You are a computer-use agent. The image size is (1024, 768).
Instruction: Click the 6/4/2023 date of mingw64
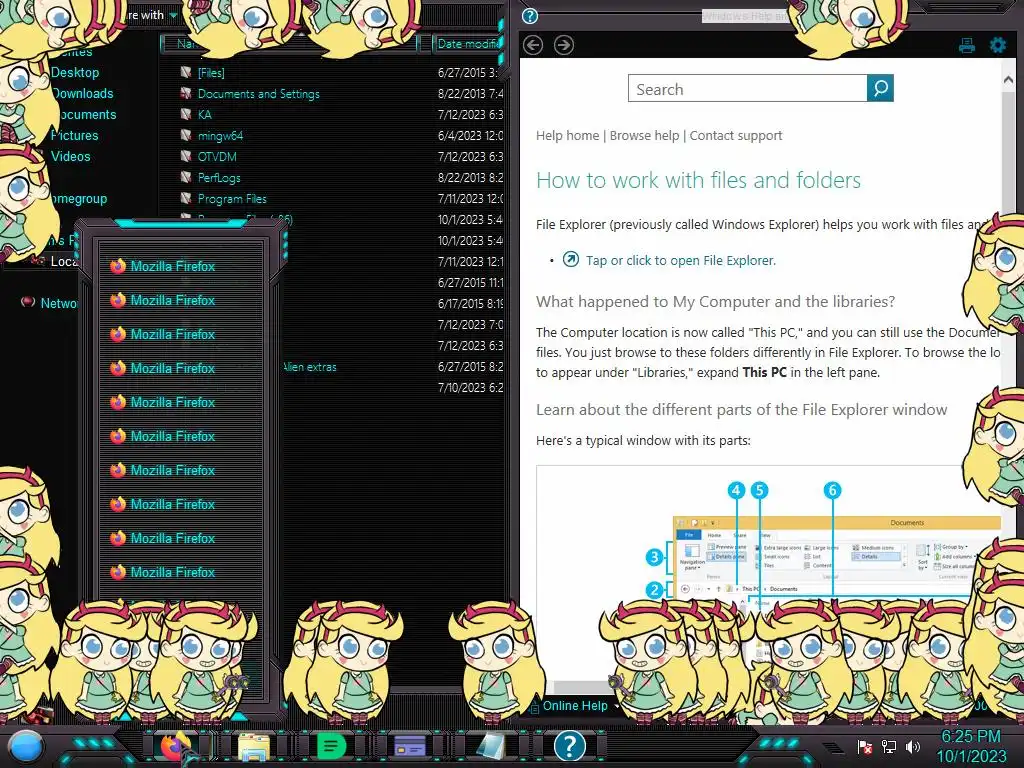click(470, 136)
